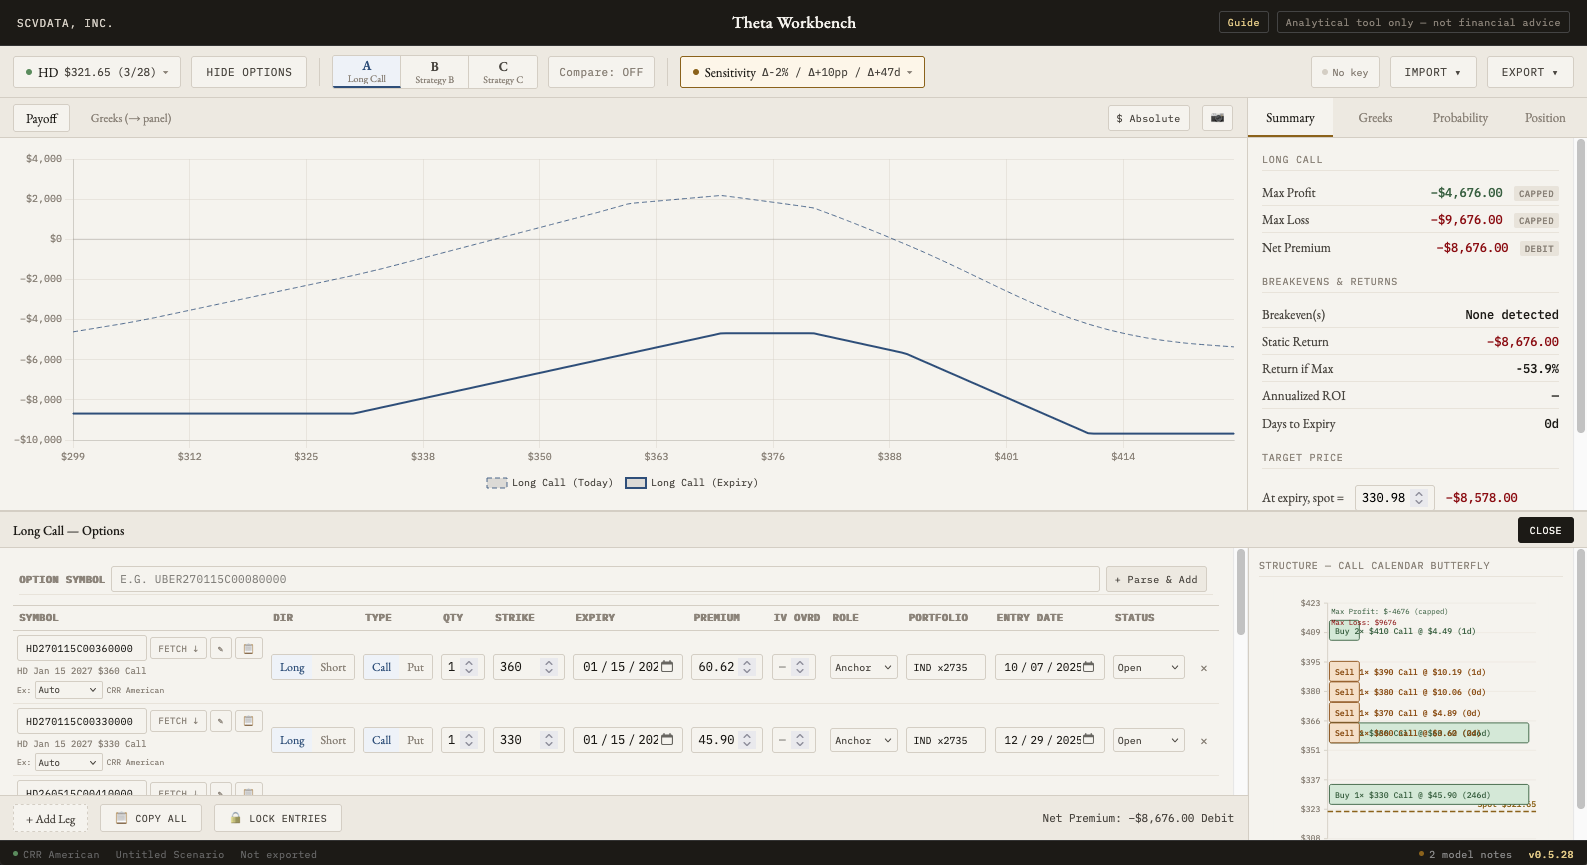Close the Long Call options panel
Screen dimensions: 1587x865
(x=1545, y=530)
